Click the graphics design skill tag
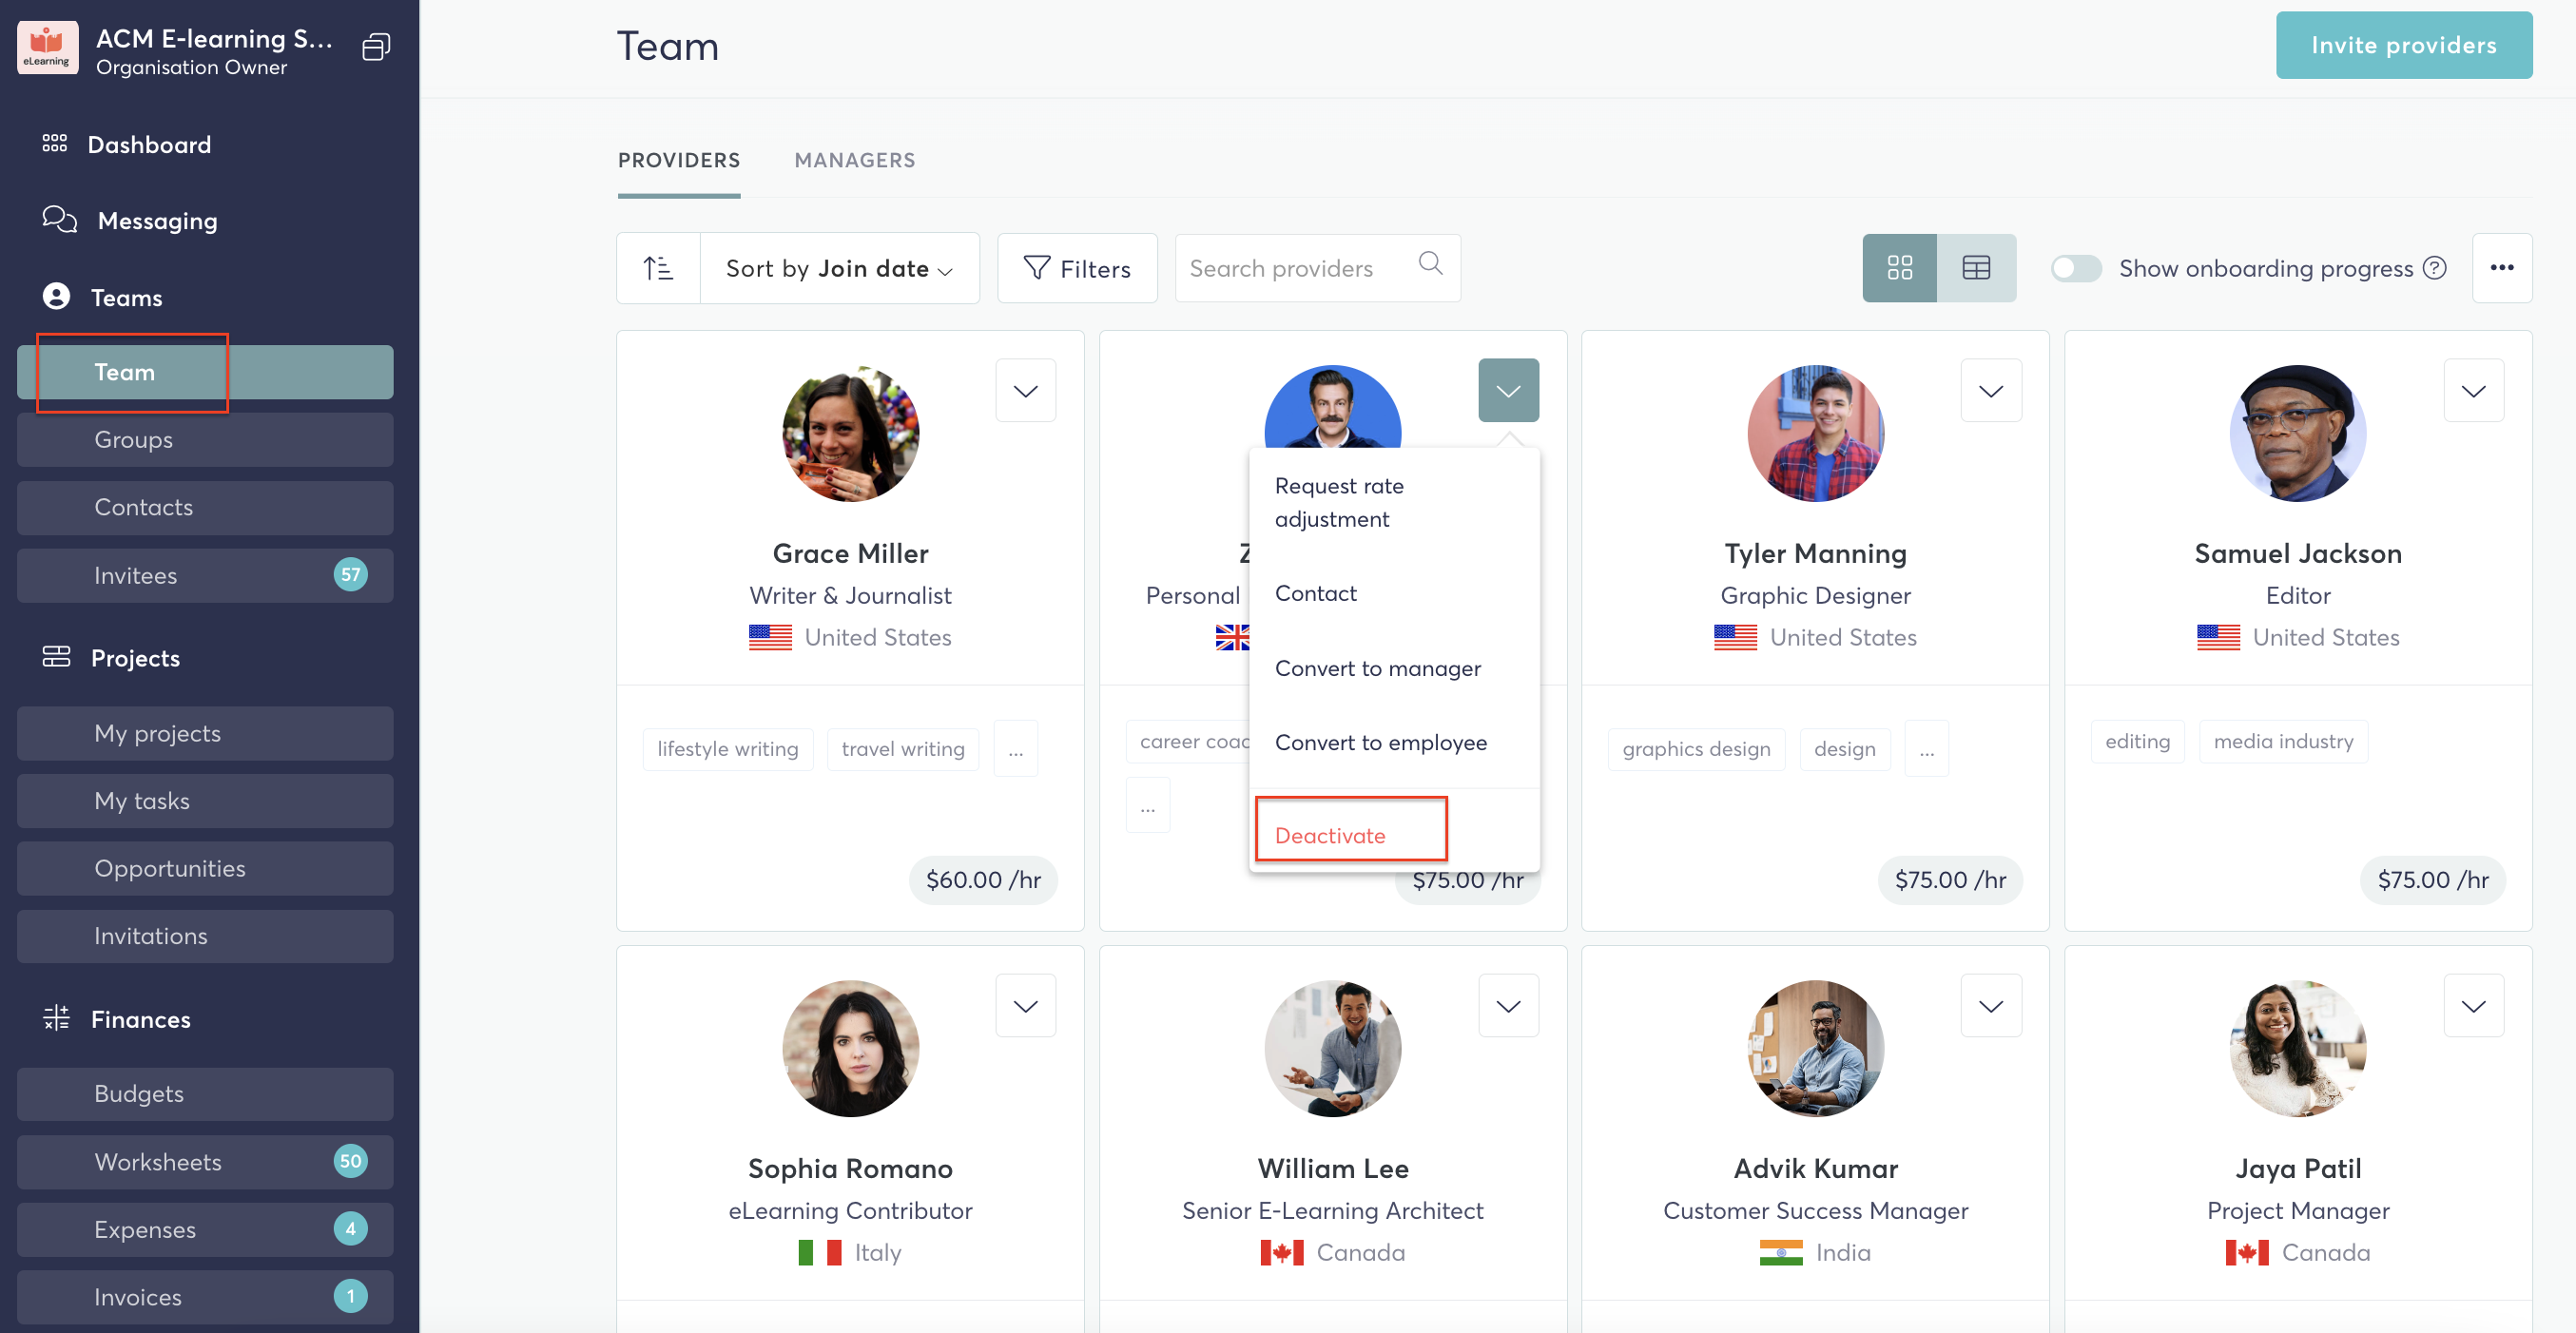 (1696, 749)
